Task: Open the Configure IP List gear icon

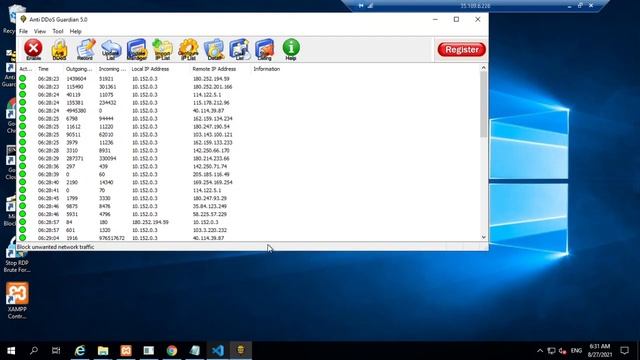Action: [x=188, y=49]
